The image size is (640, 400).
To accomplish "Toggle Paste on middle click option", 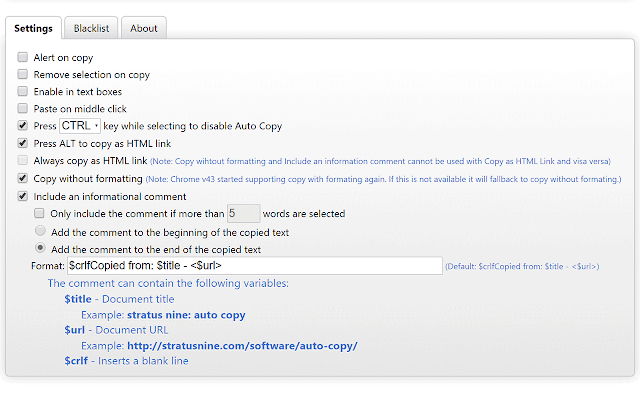I will [x=23, y=109].
